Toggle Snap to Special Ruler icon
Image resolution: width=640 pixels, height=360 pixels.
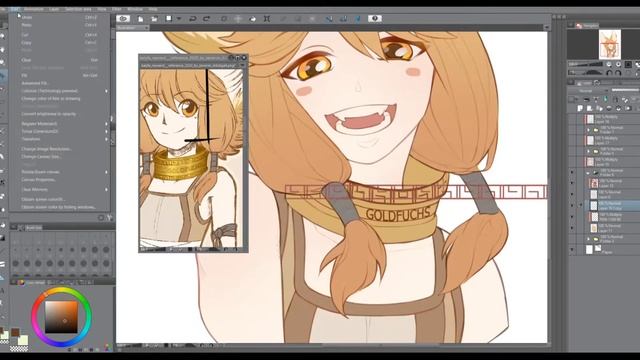343,19
